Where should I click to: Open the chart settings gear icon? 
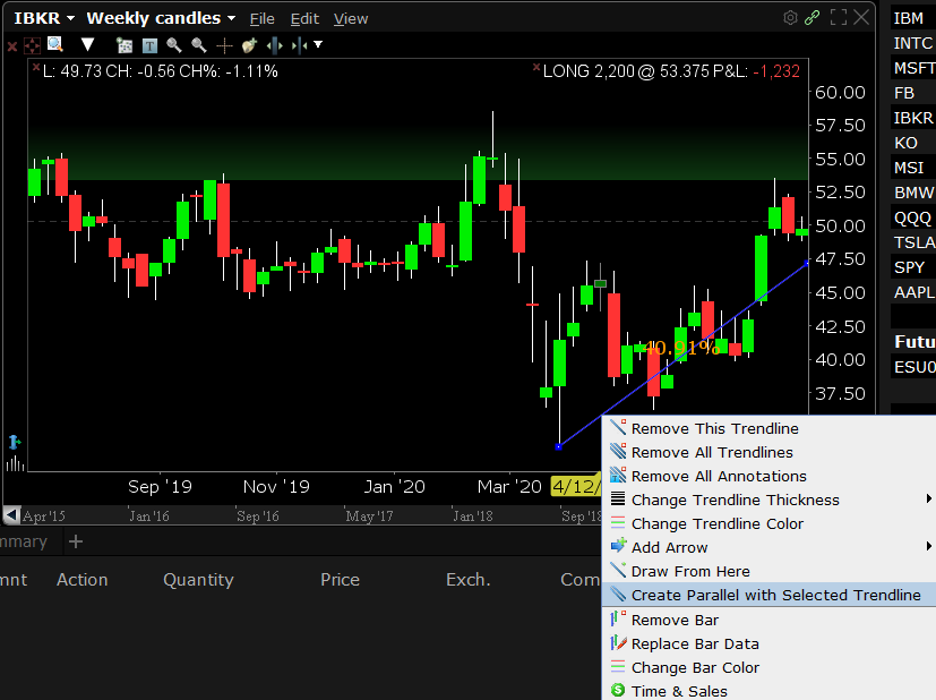[x=790, y=18]
